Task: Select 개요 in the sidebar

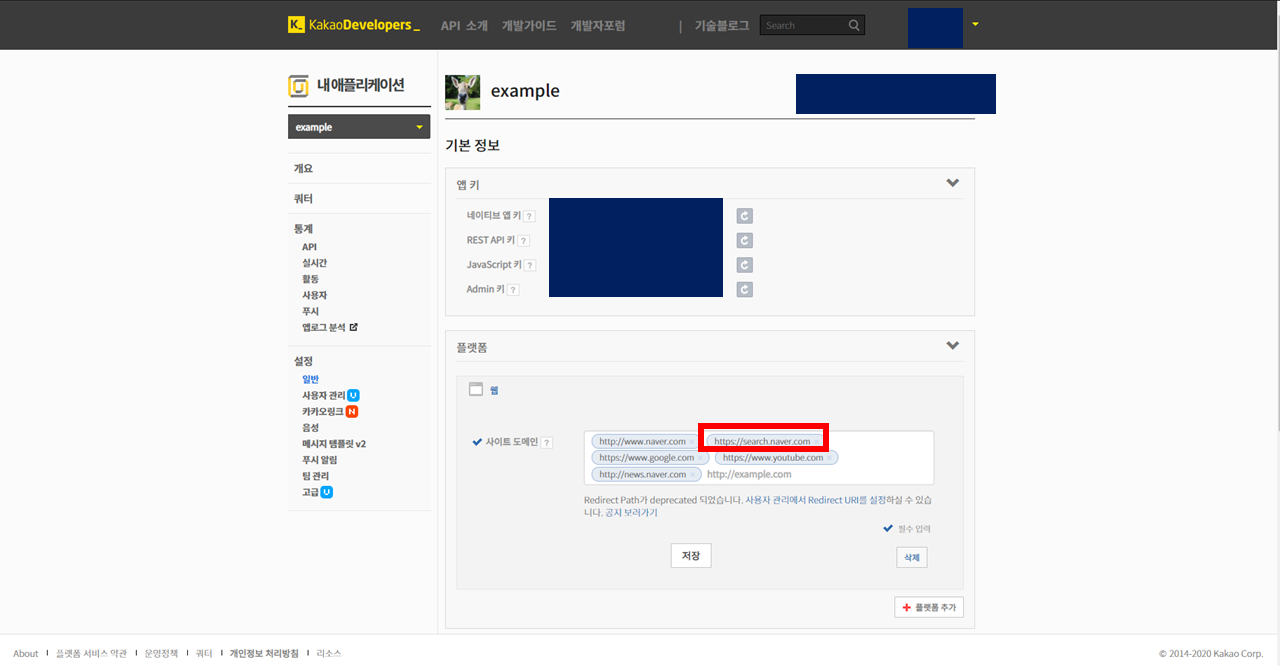Action: [x=303, y=169]
